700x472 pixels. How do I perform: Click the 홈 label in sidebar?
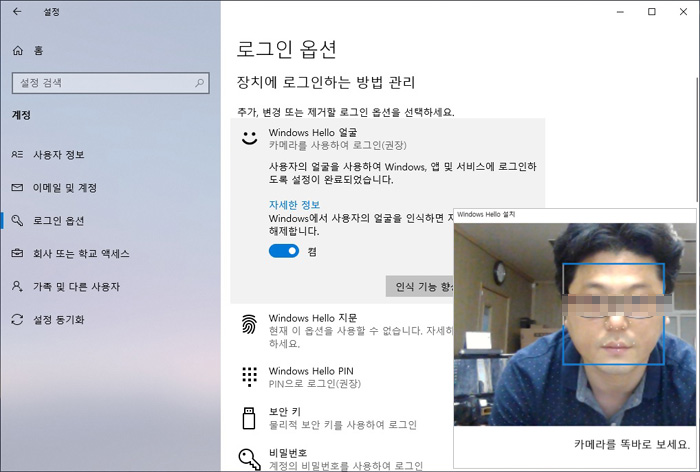click(39, 50)
